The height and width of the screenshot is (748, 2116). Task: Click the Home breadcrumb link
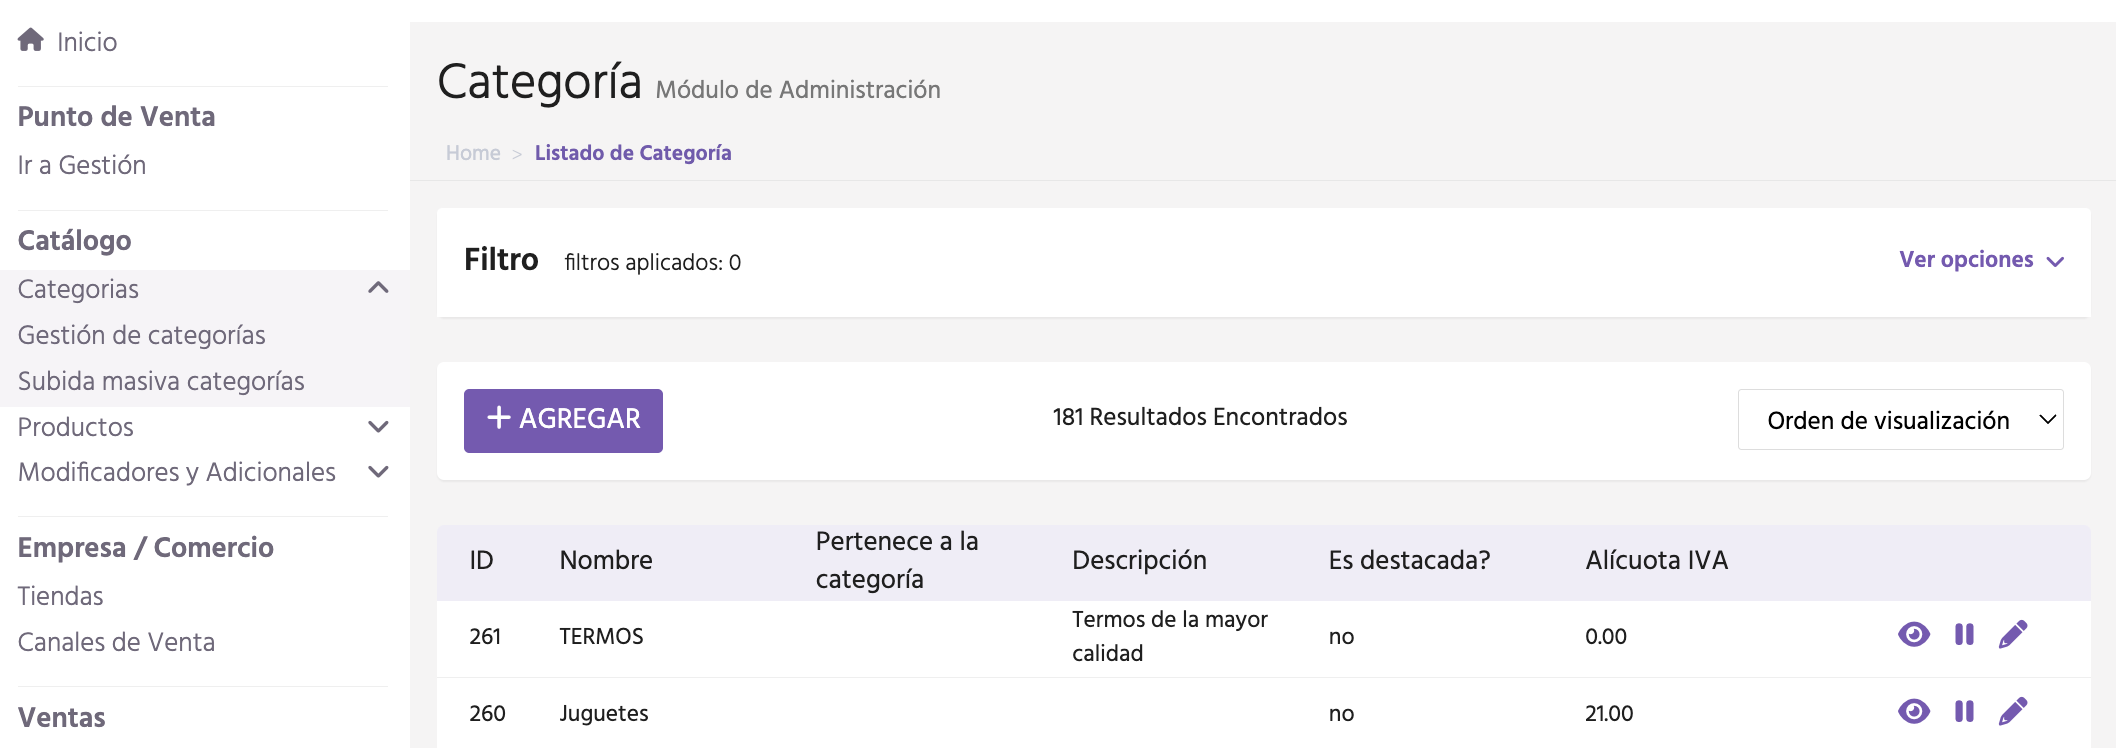(473, 153)
